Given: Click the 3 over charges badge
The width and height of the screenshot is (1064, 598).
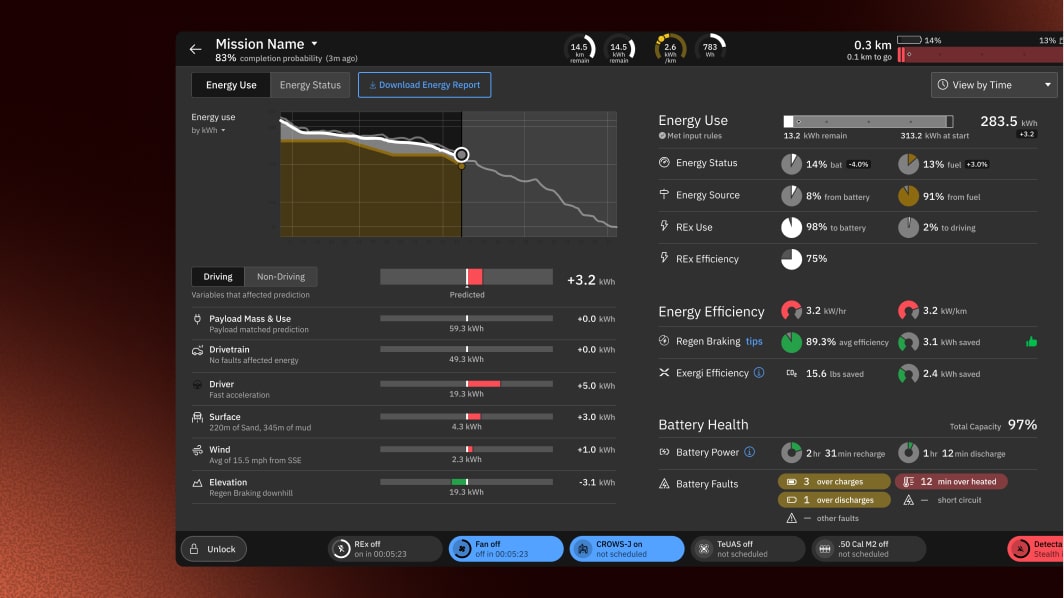Looking at the screenshot, I should (x=834, y=481).
